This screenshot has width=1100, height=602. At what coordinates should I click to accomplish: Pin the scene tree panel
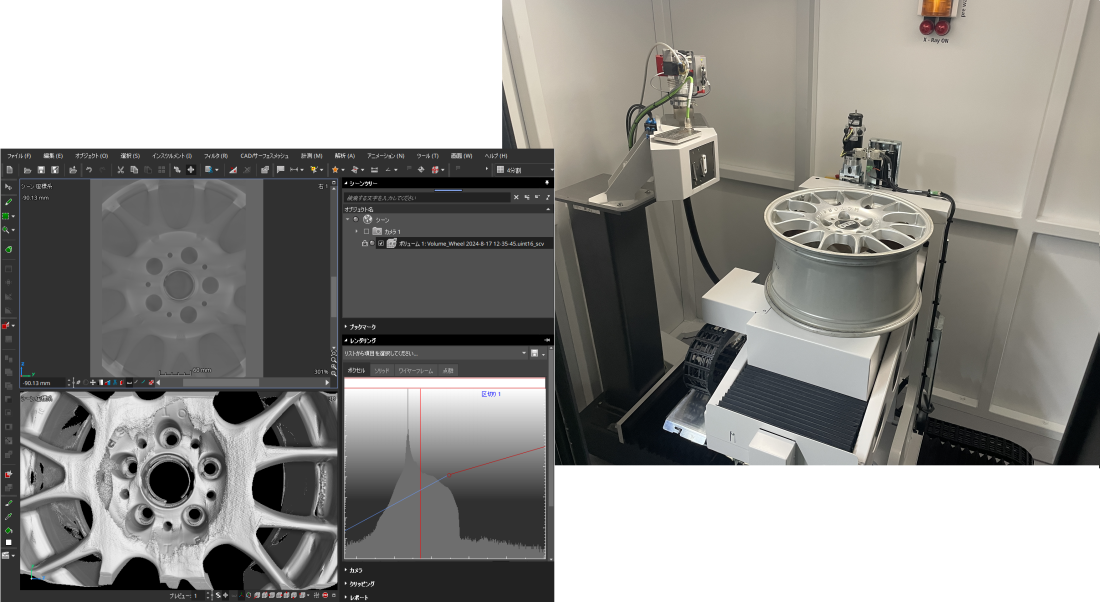546,184
